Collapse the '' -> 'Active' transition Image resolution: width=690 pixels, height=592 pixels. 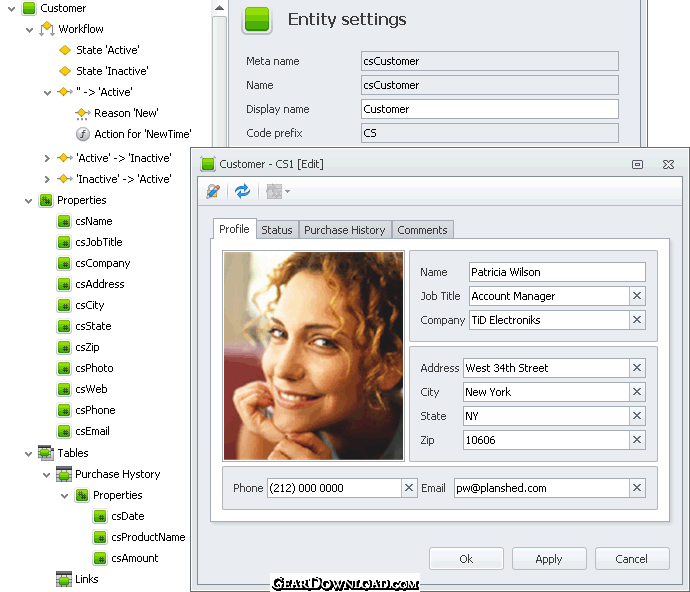tap(48, 93)
